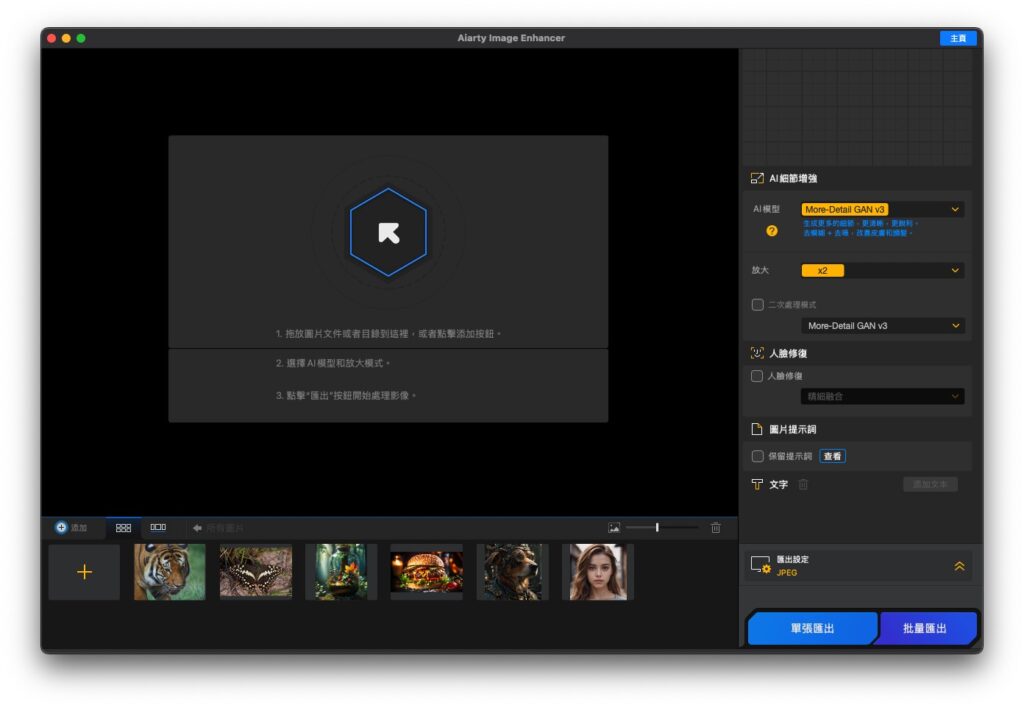Click the blue plus 添加 icon
Screen dimensions: 1024x708
[x=61, y=527]
